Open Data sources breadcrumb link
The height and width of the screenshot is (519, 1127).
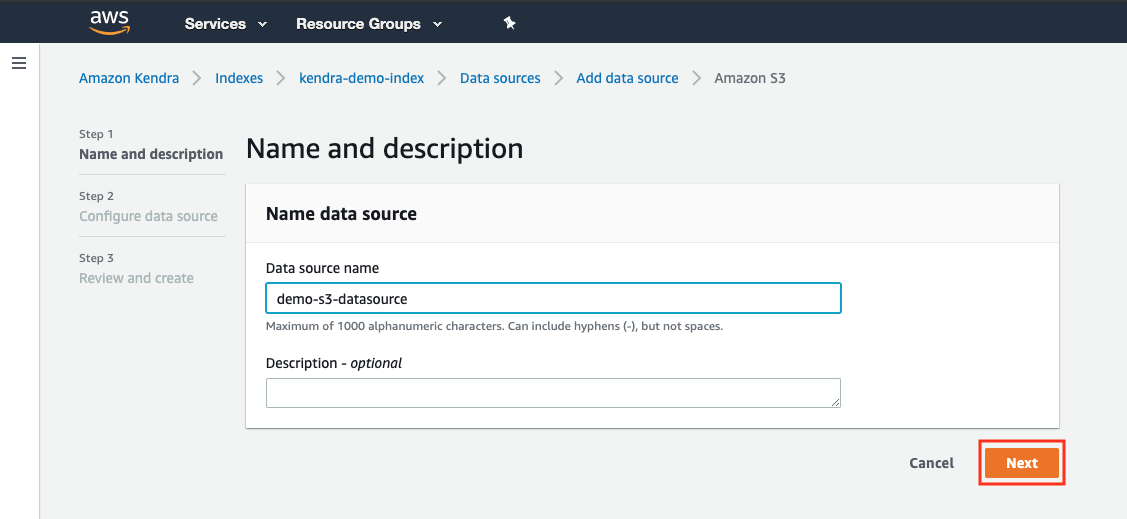[500, 78]
